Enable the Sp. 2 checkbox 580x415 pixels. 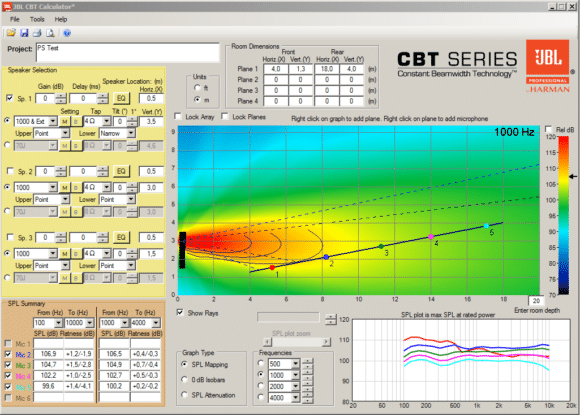(10, 171)
